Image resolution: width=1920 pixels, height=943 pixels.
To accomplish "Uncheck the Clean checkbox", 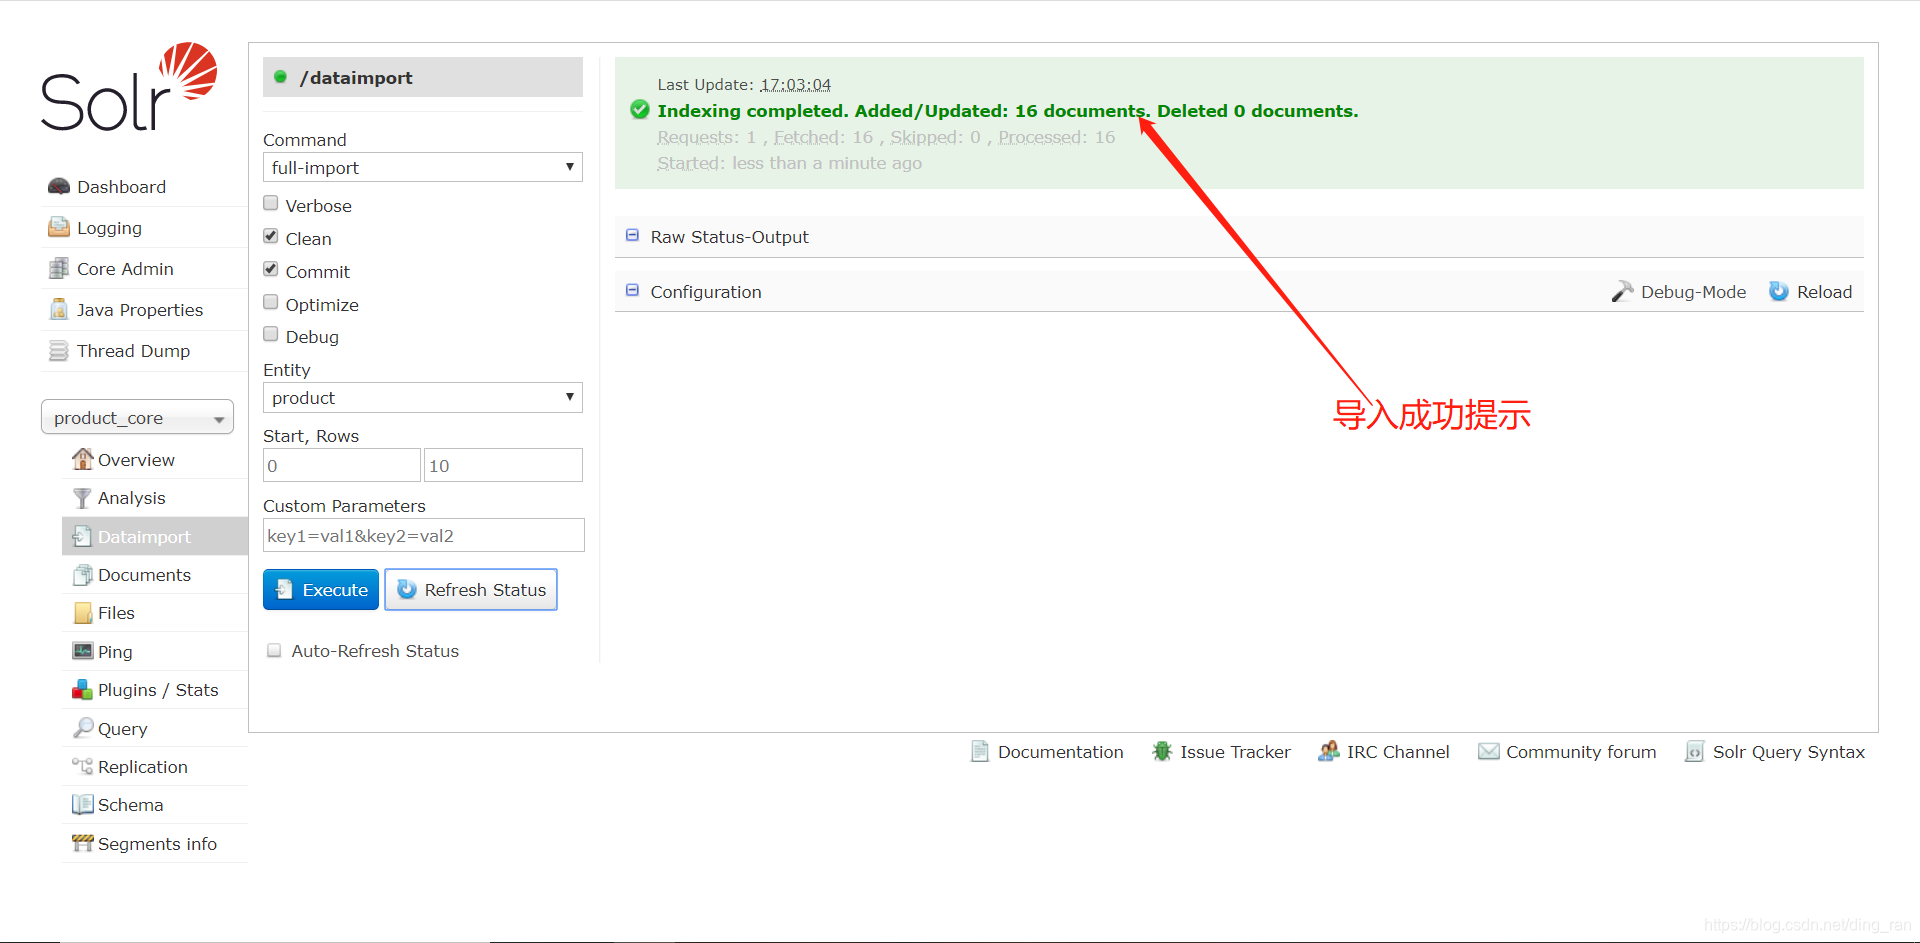I will pyautogui.click(x=271, y=236).
